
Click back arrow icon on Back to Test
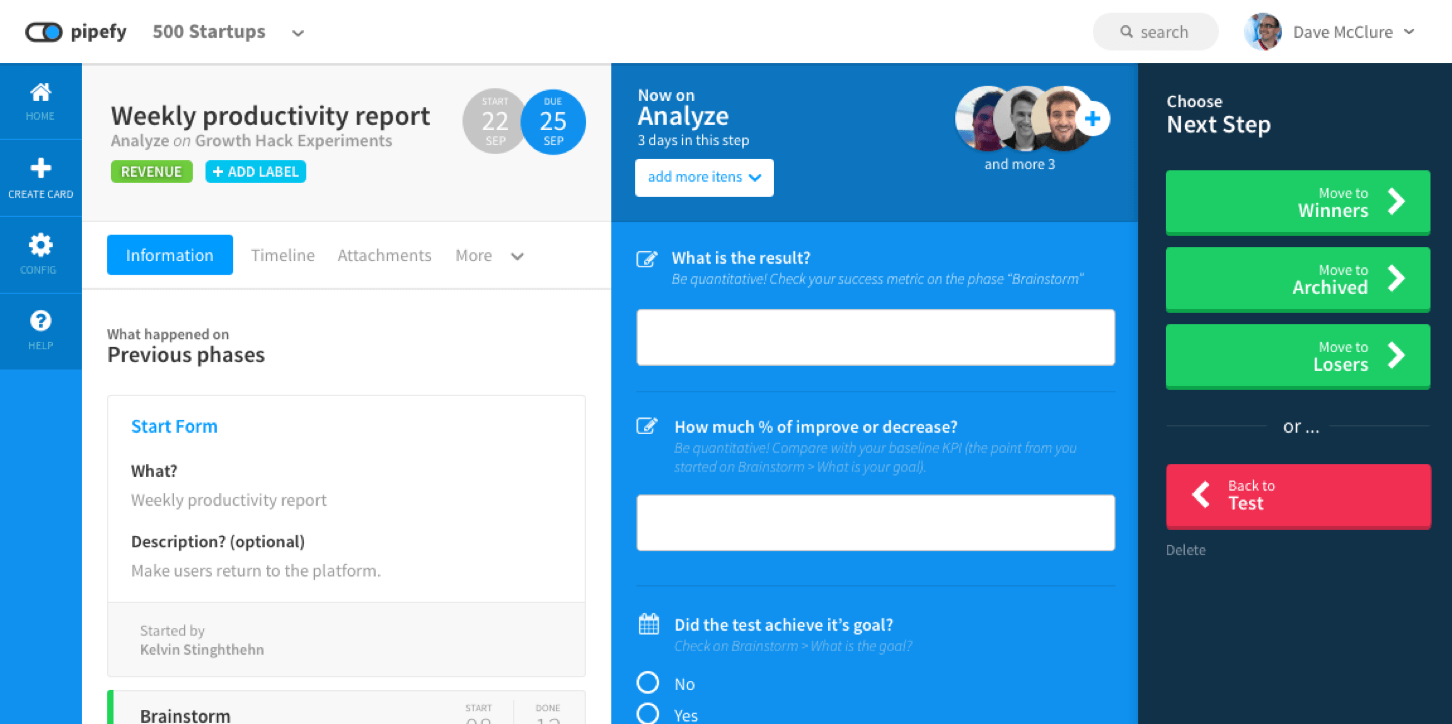[x=1201, y=494]
